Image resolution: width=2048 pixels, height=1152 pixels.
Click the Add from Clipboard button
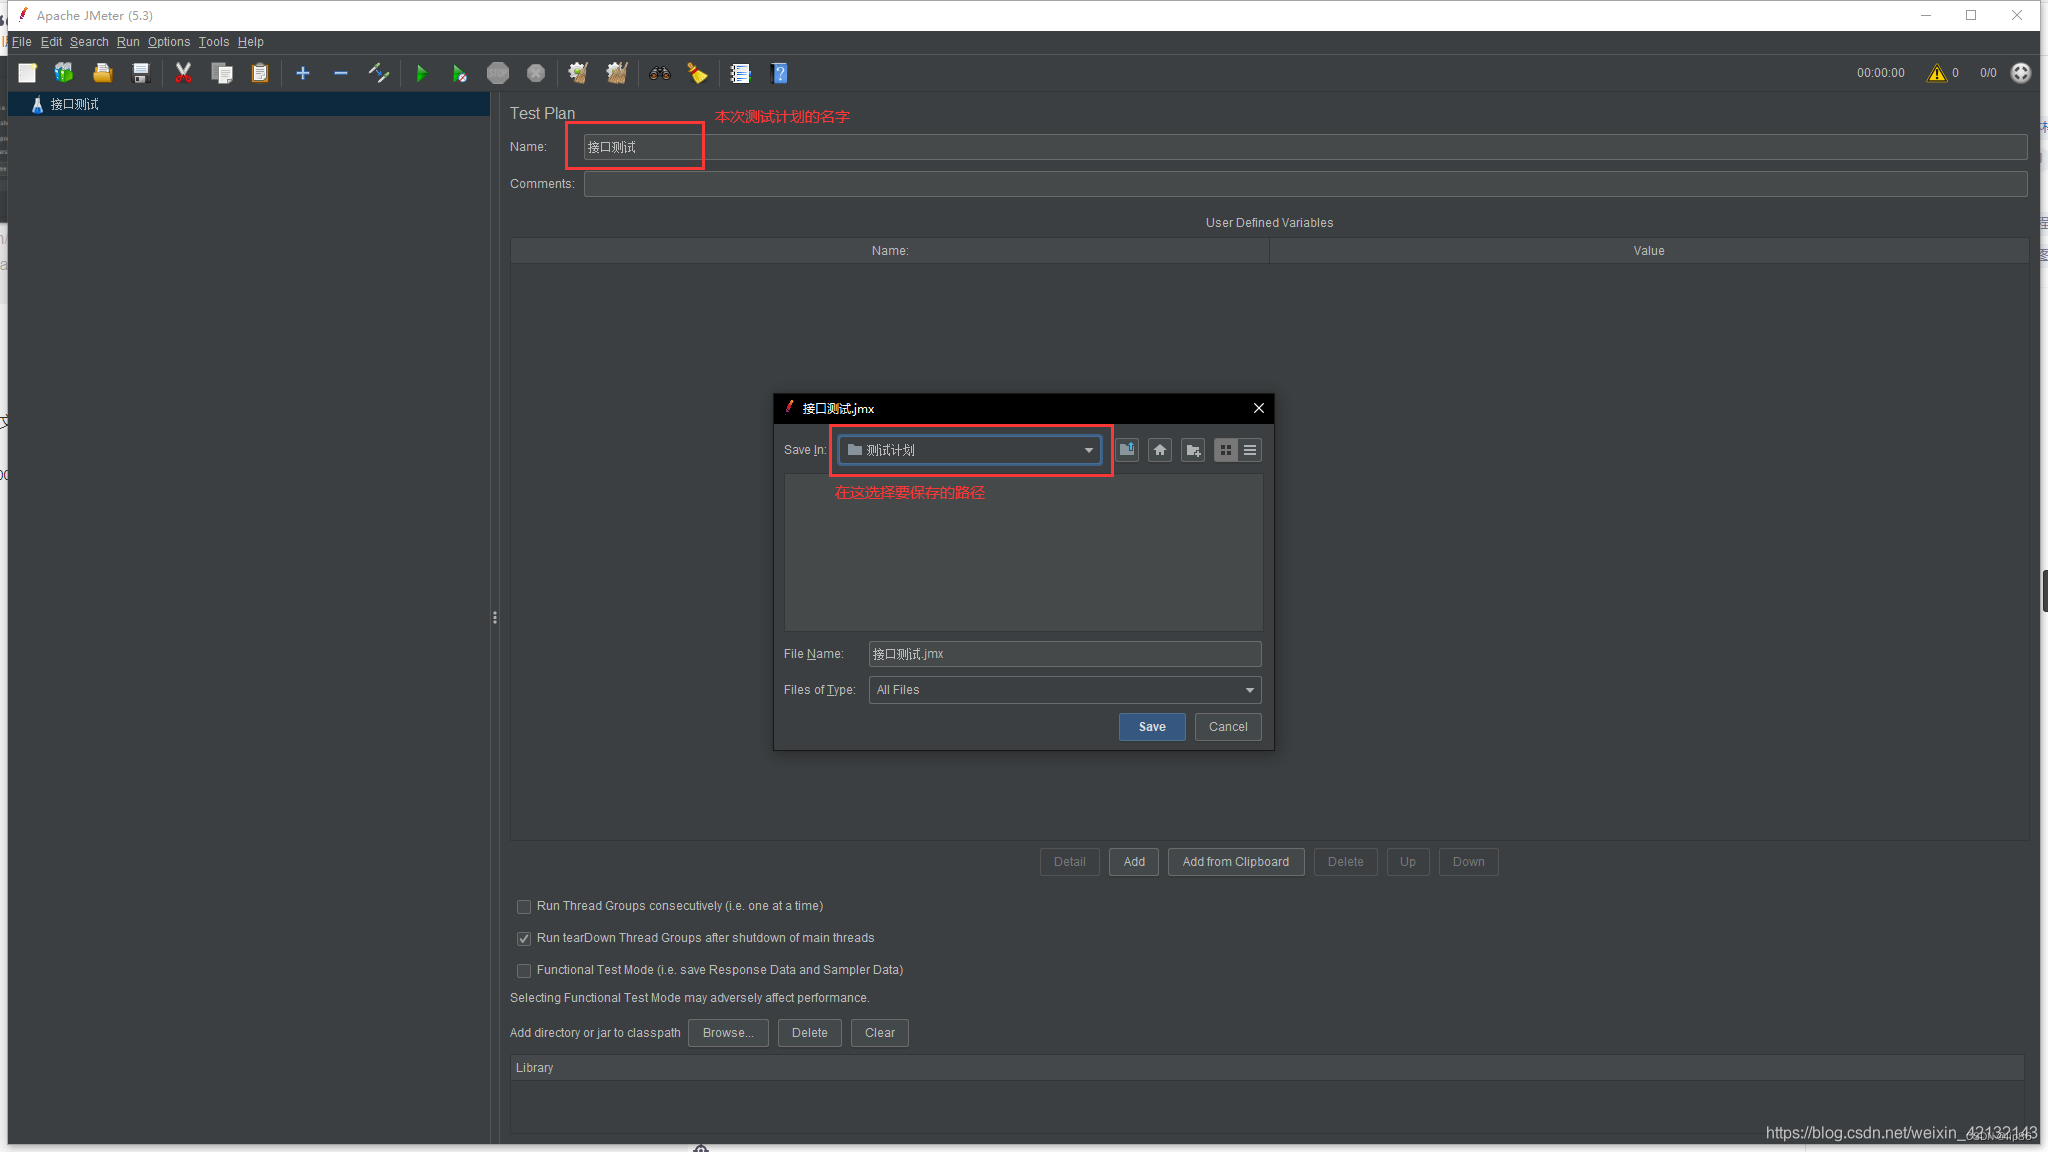point(1235,862)
